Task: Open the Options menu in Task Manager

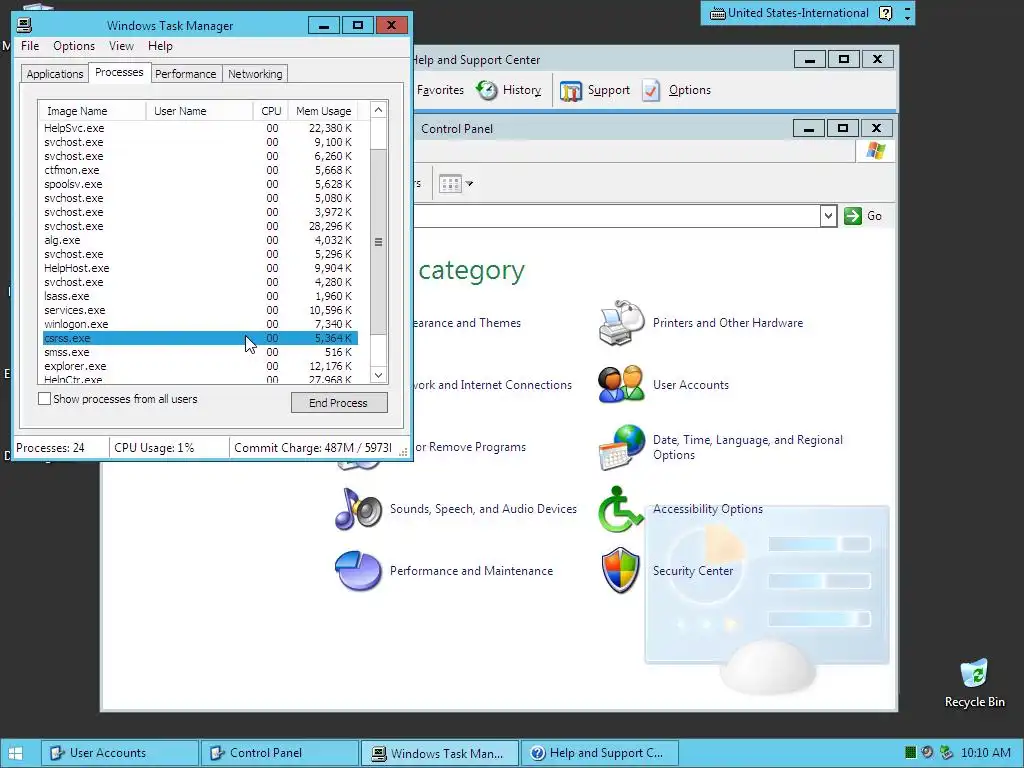Action: (74, 46)
